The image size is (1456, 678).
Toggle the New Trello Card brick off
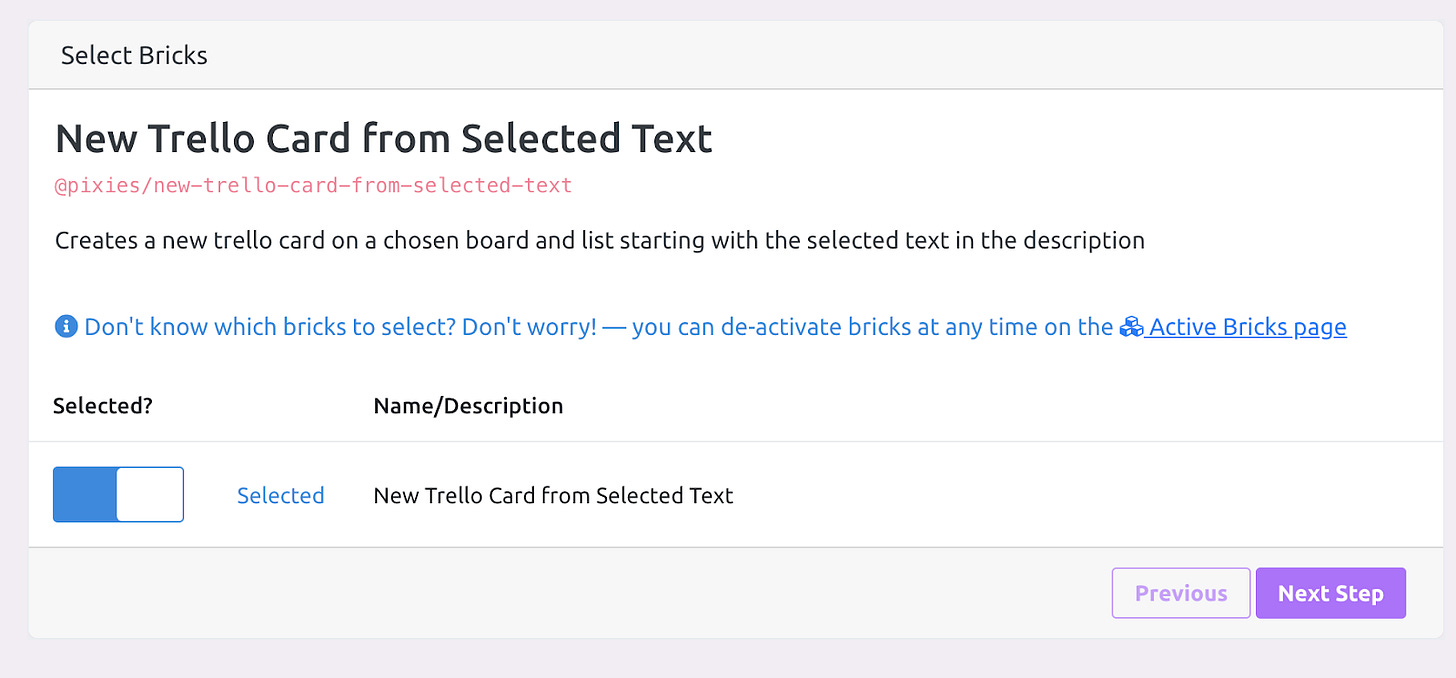[118, 494]
